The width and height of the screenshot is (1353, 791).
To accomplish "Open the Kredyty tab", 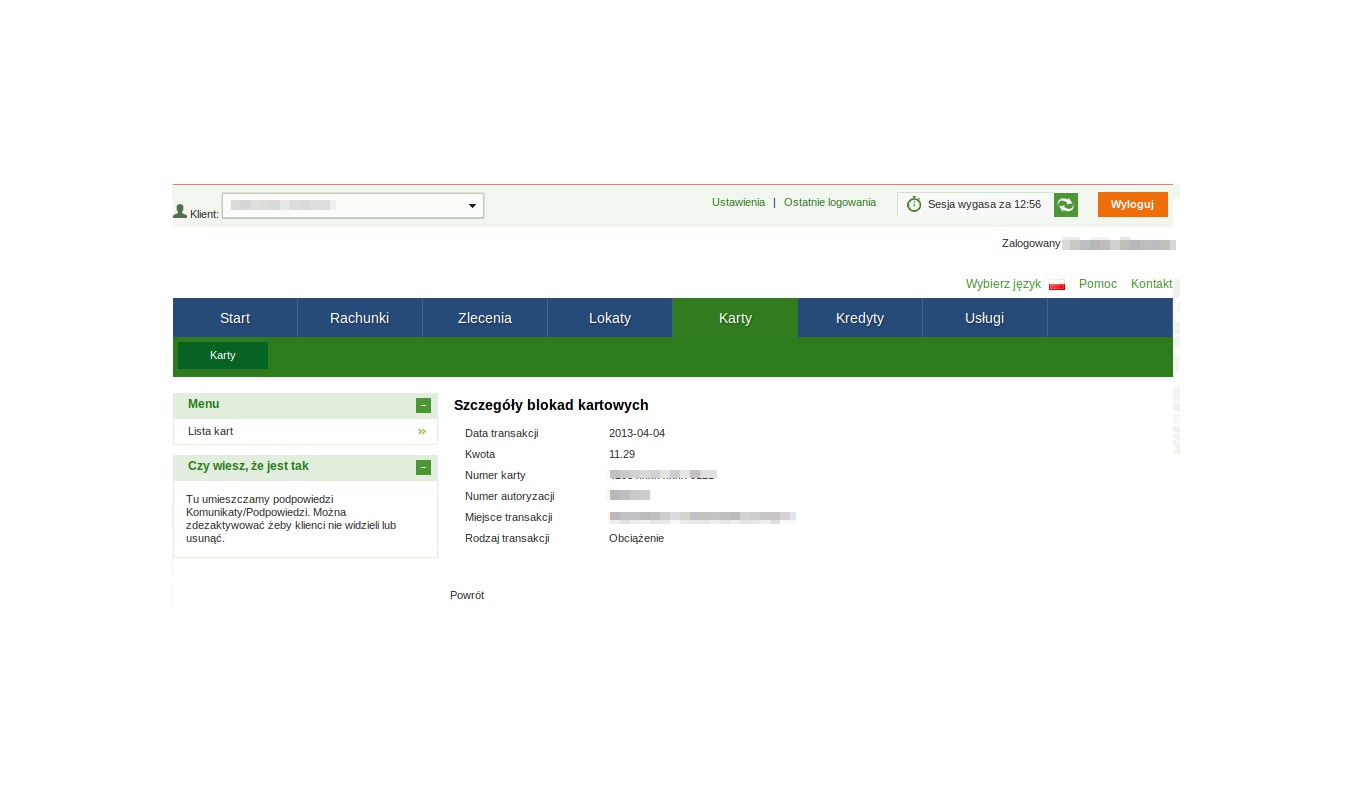I will (x=860, y=318).
